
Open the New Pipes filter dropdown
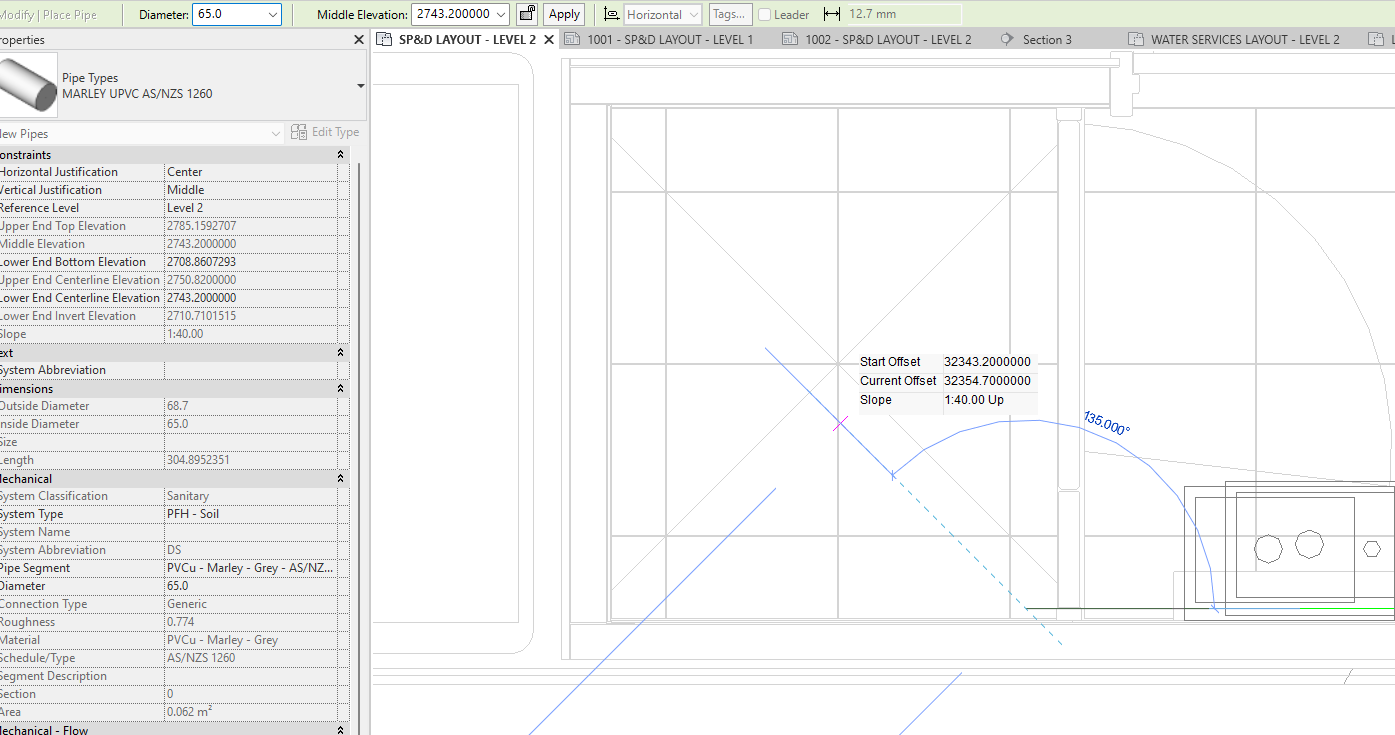tap(277, 133)
